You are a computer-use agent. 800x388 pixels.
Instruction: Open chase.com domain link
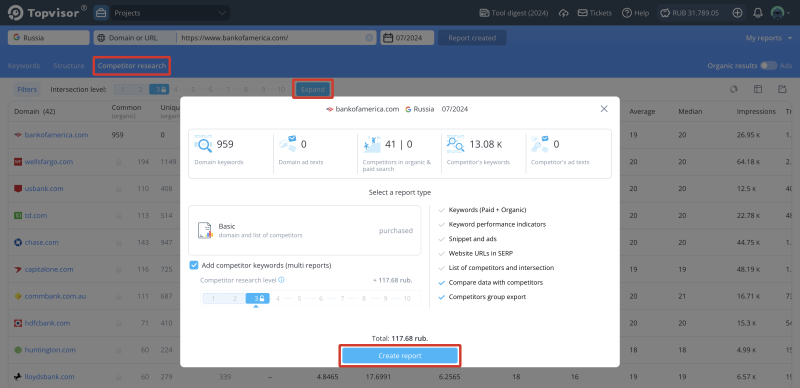(x=41, y=242)
